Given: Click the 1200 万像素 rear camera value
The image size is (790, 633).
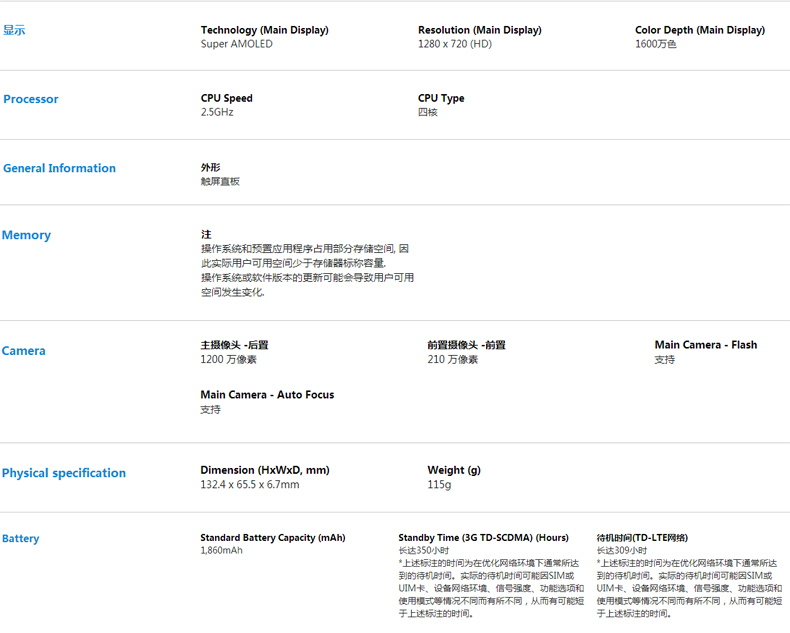Looking at the screenshot, I should (228, 359).
